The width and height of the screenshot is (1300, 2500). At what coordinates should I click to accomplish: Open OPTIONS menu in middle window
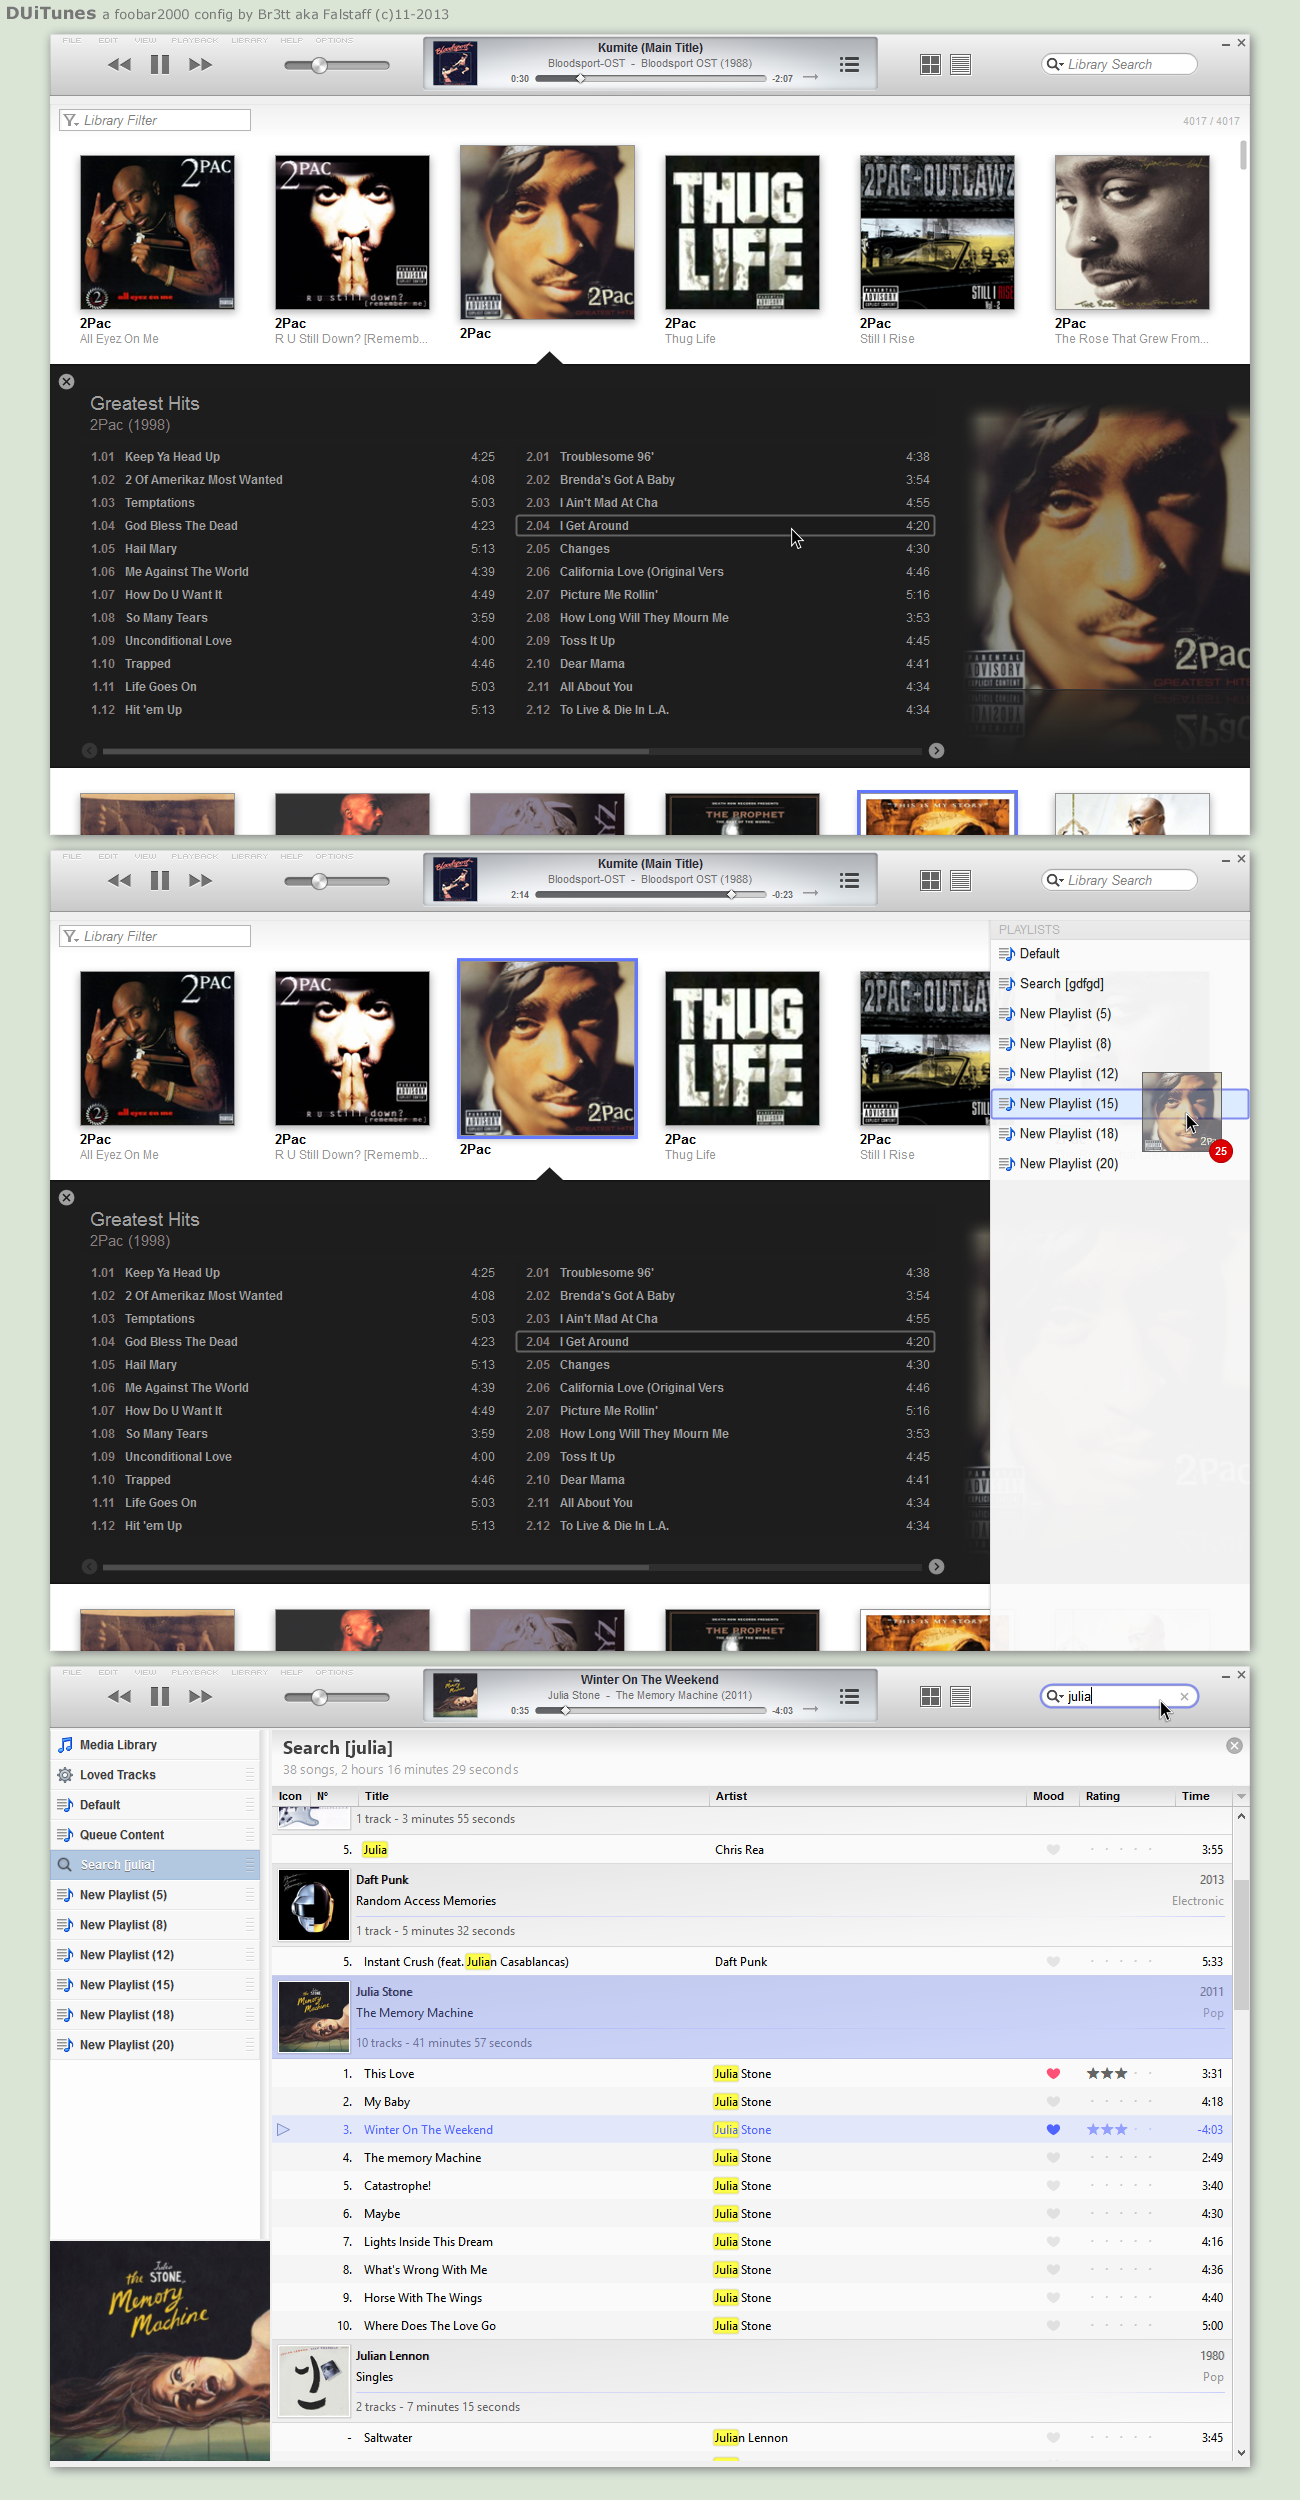point(334,857)
